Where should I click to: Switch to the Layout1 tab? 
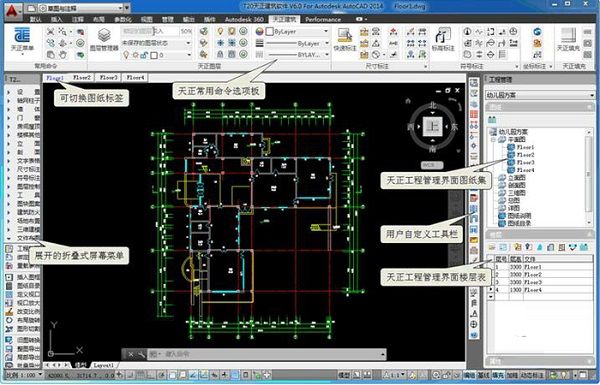pyautogui.click(x=104, y=365)
